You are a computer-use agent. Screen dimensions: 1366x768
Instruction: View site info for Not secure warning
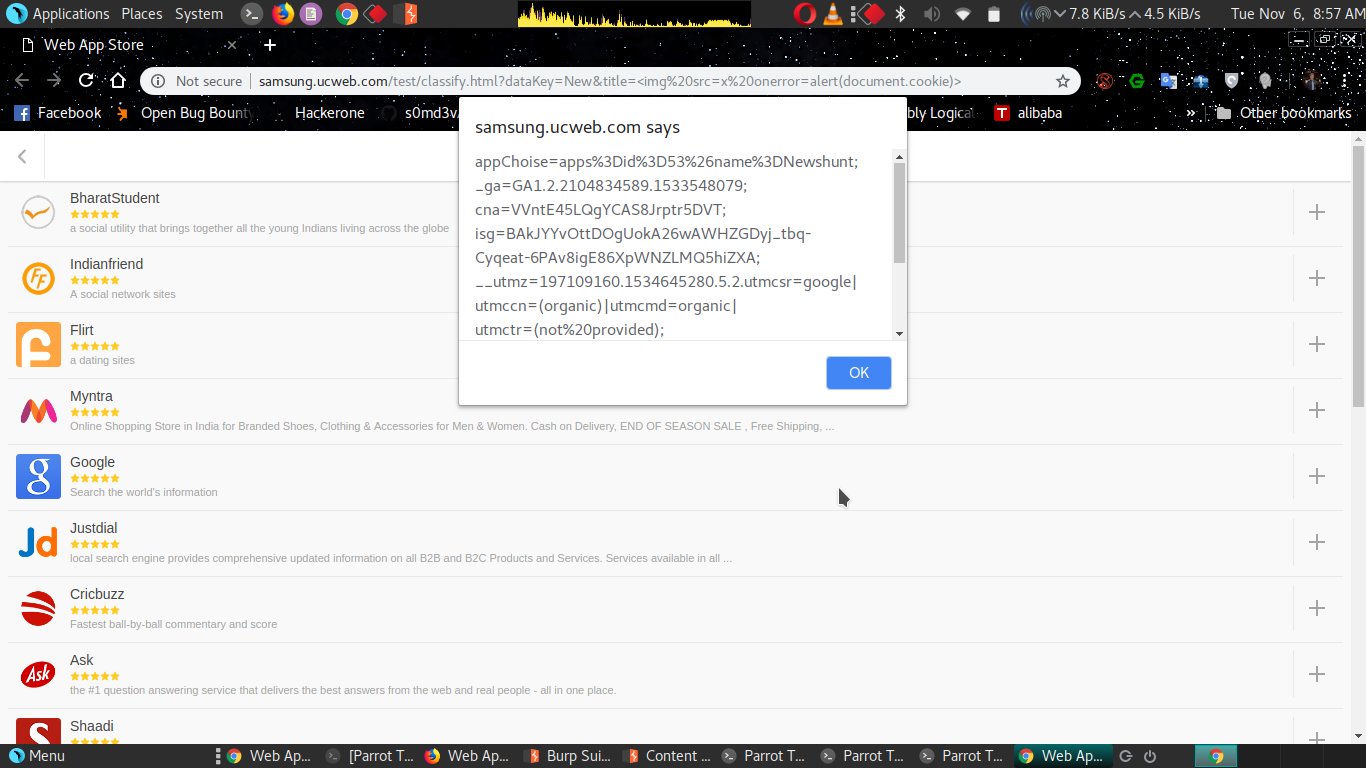[x=198, y=81]
